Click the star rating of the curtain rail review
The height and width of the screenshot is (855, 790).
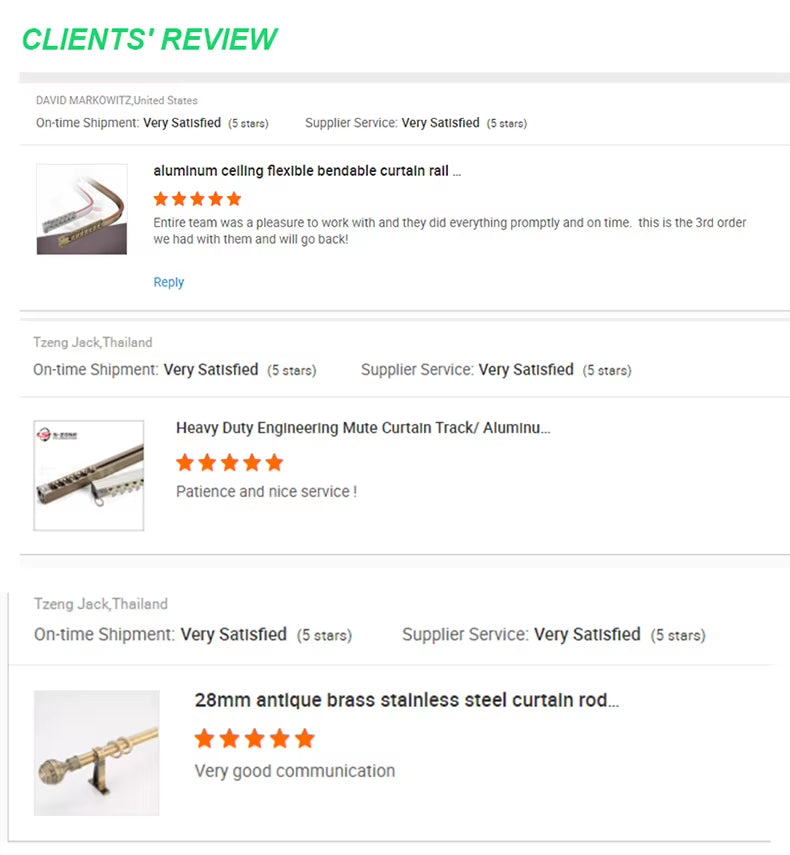click(x=198, y=199)
